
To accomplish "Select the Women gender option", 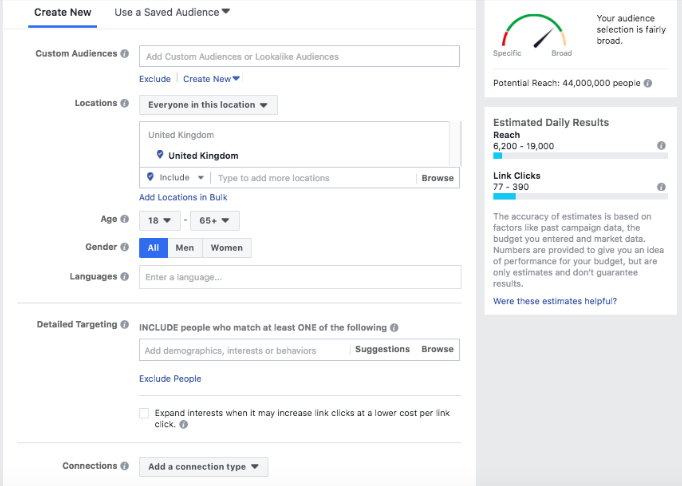I will 227,248.
